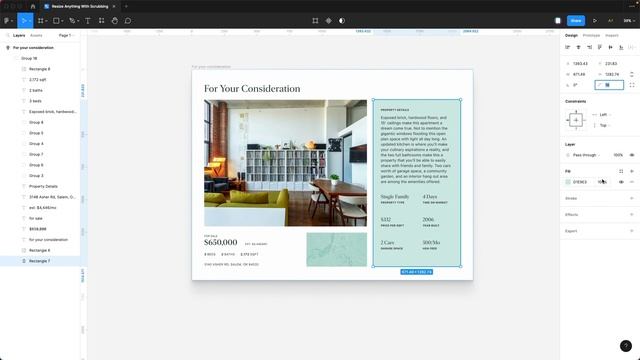Select the Pen tool
This screenshot has width=640, height=360.
click(x=72, y=20)
